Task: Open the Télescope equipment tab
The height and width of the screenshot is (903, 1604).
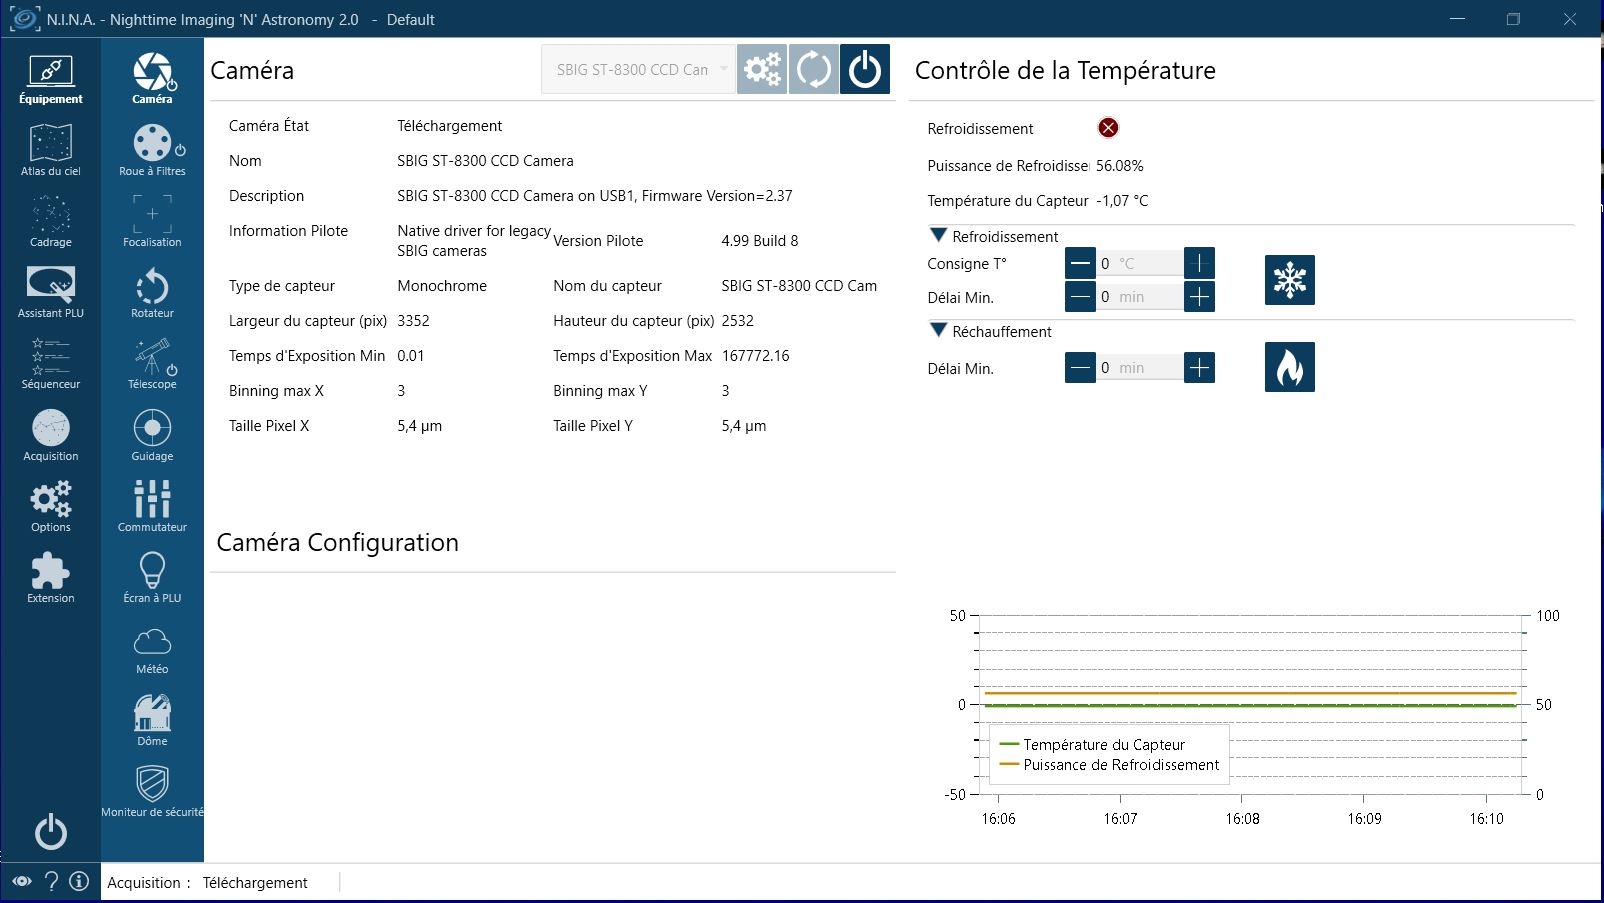Action: coord(152,364)
